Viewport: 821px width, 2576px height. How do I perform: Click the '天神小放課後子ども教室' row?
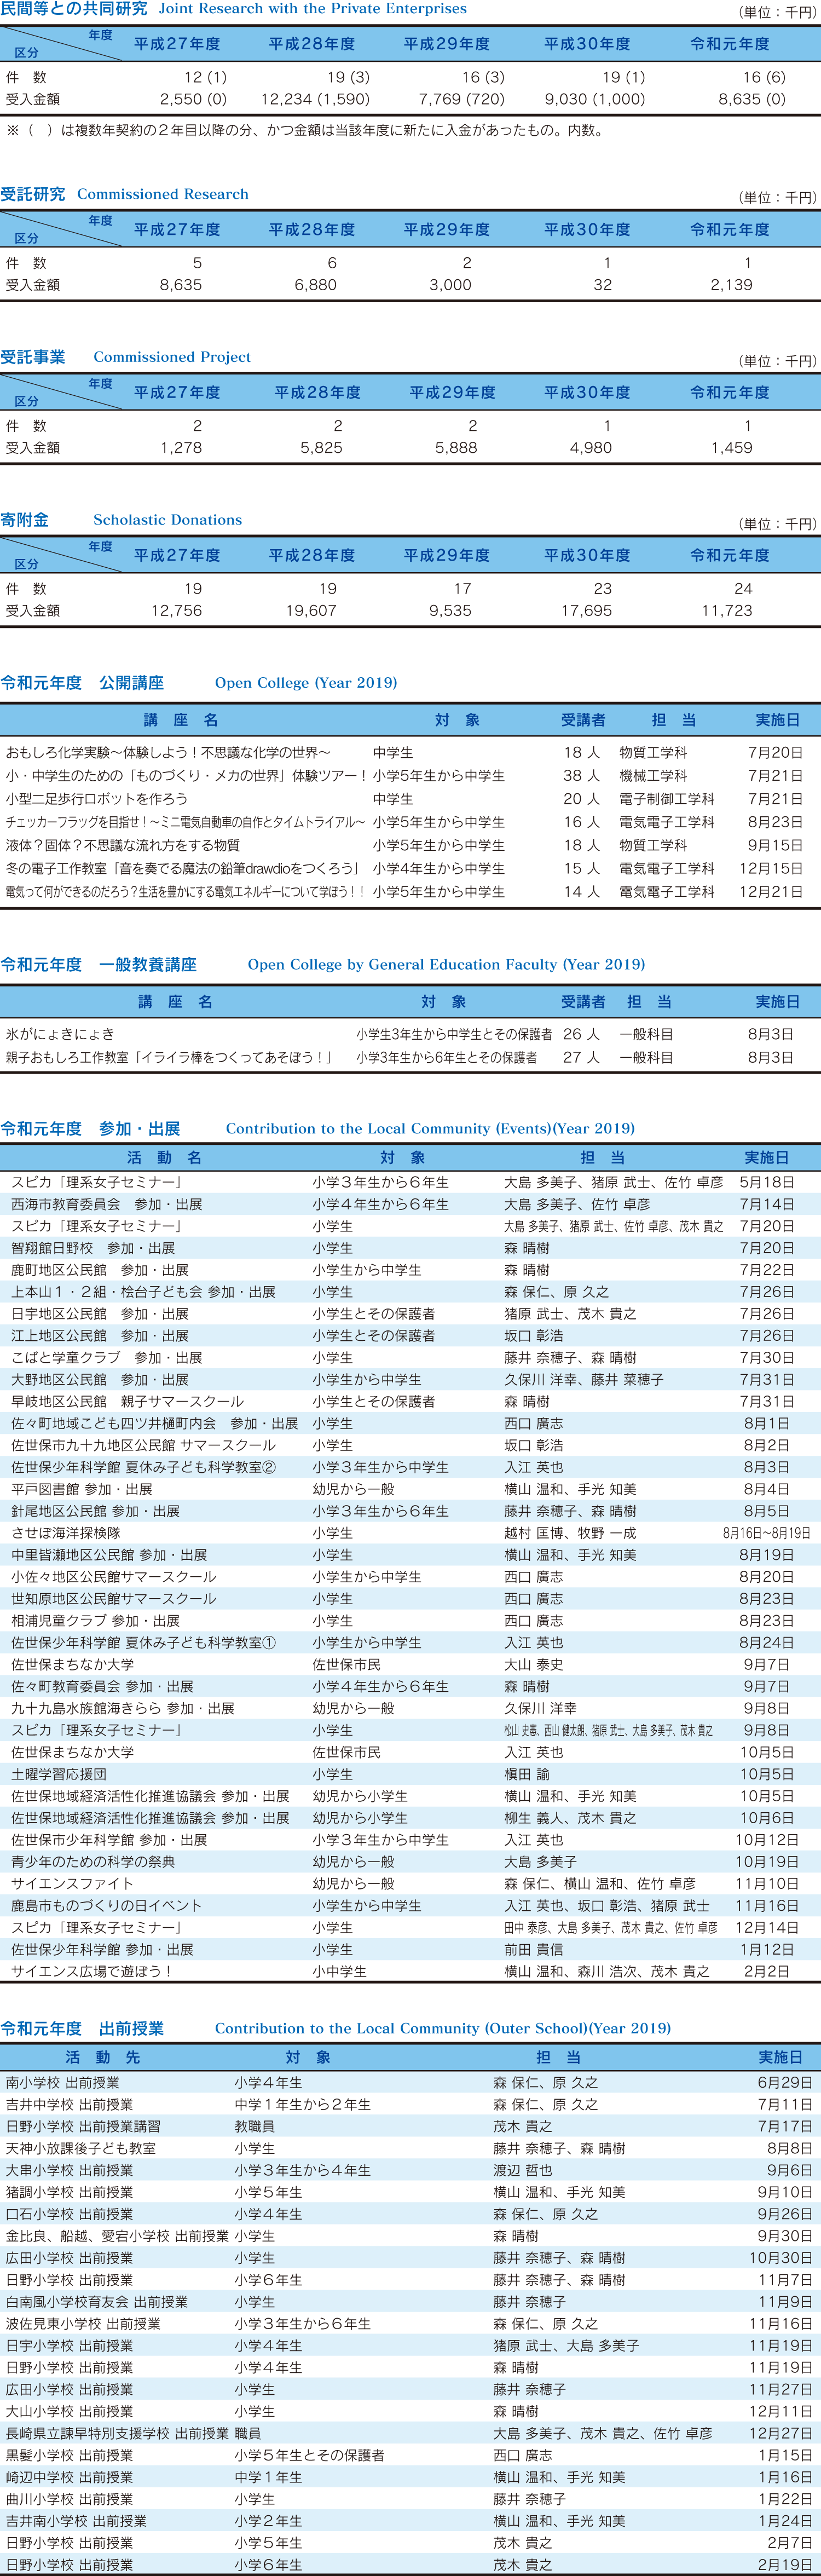[x=410, y=2148]
